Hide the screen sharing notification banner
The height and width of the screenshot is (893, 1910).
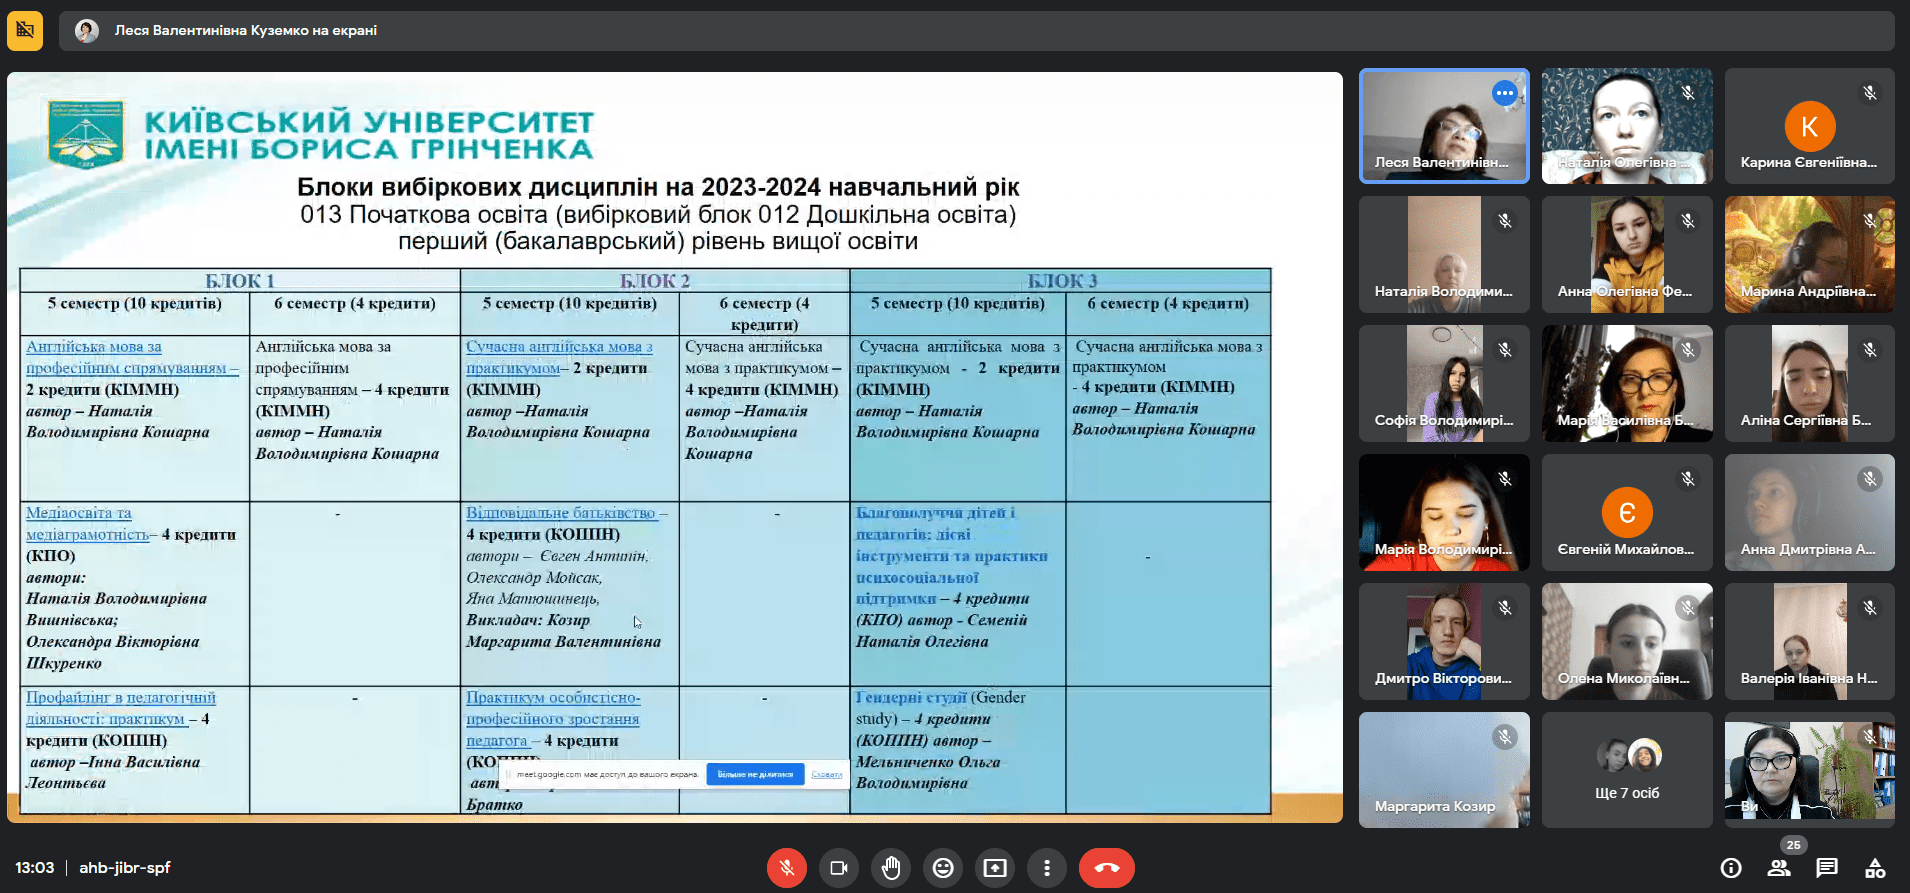coord(826,774)
